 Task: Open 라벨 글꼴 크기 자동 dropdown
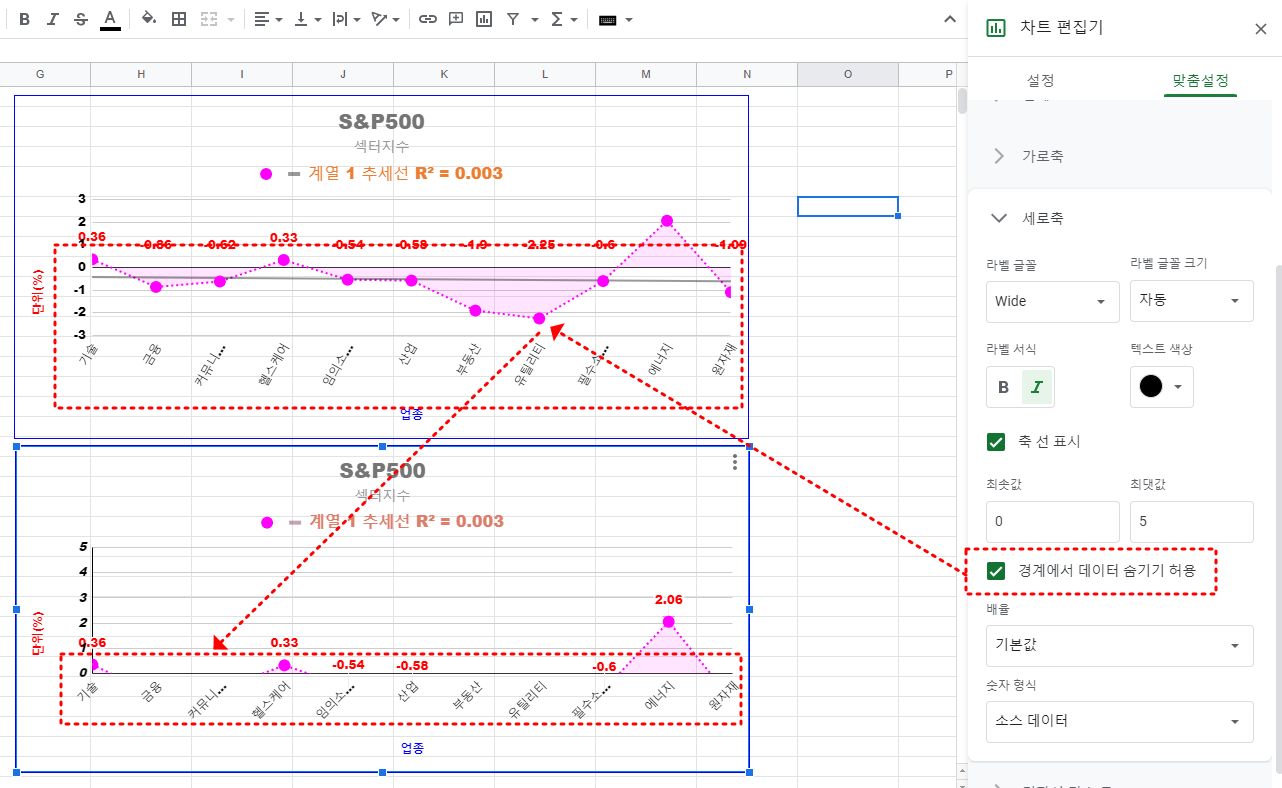(x=1191, y=300)
